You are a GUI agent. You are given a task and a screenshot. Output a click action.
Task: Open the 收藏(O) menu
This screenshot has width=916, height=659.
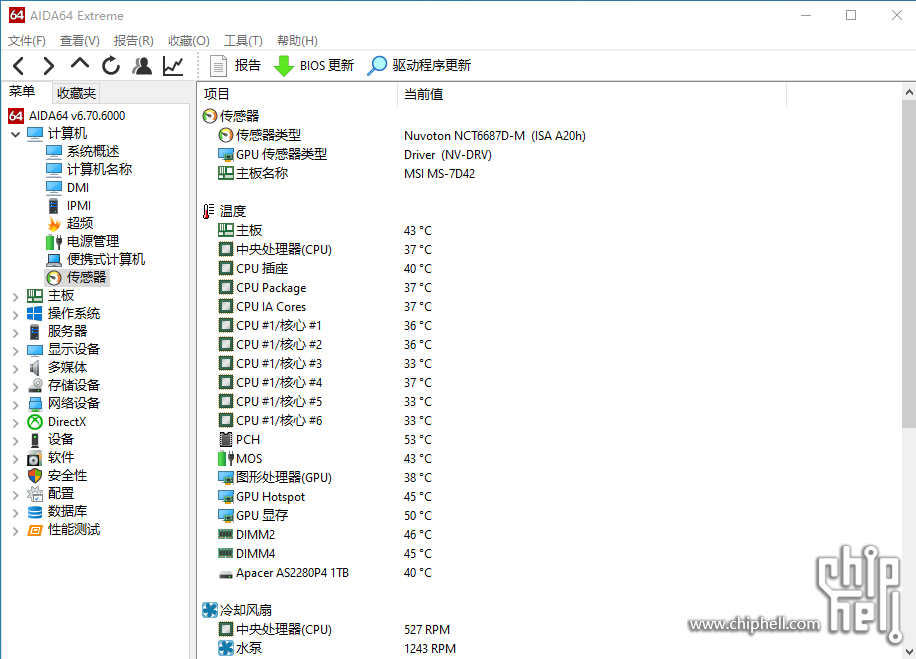(x=188, y=40)
